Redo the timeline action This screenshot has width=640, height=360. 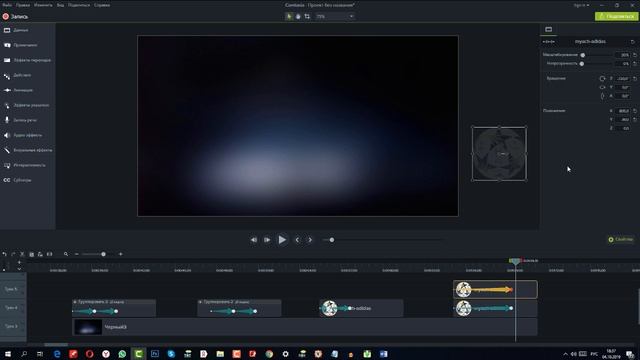(x=13, y=254)
